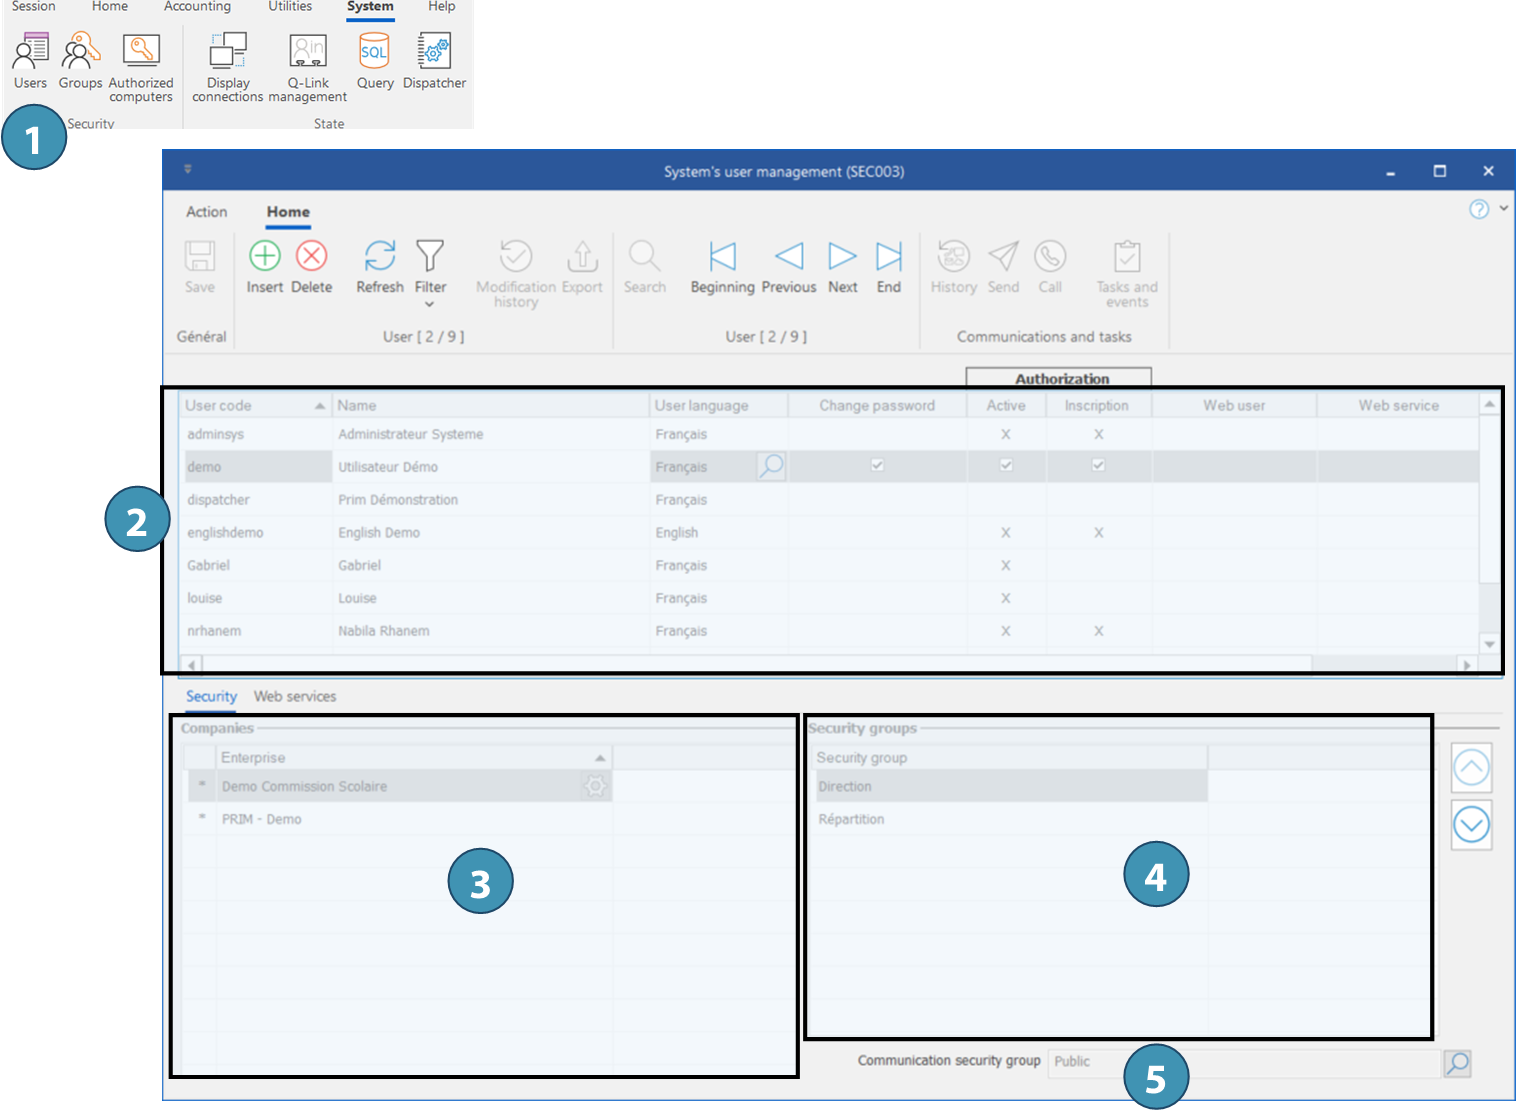
Task: Click language lookup magnifier on demo row
Action: click(771, 466)
